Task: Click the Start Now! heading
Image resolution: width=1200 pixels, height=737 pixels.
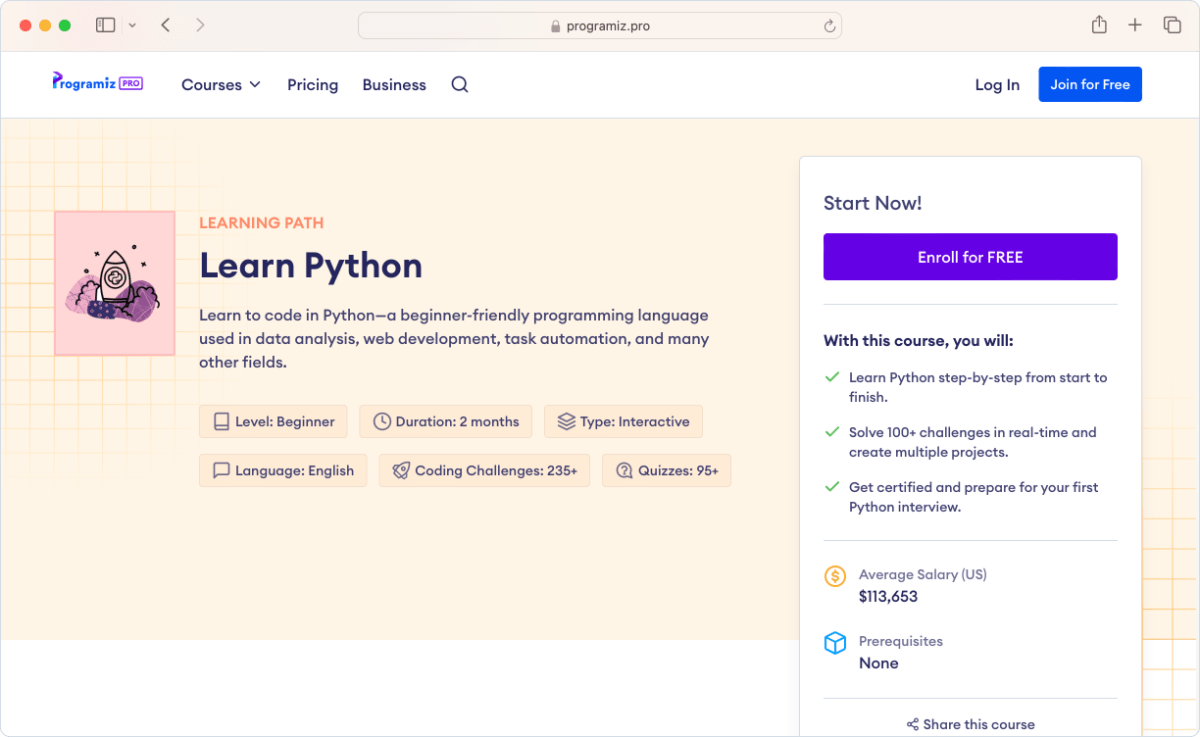Action: coord(873,203)
